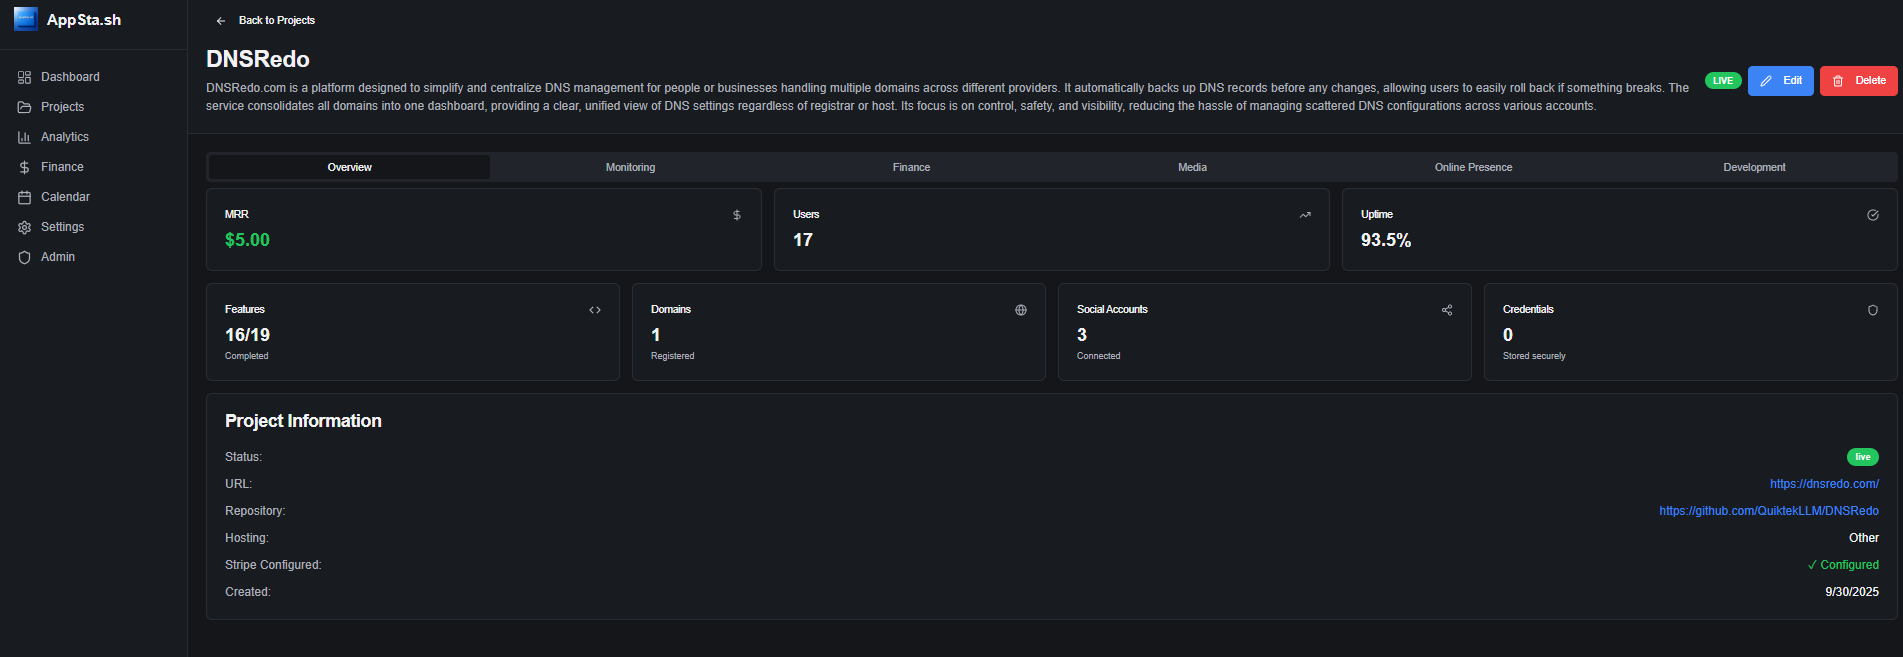Click the Projects folder icon
Viewport: 1903px width, 657px height.
point(25,107)
